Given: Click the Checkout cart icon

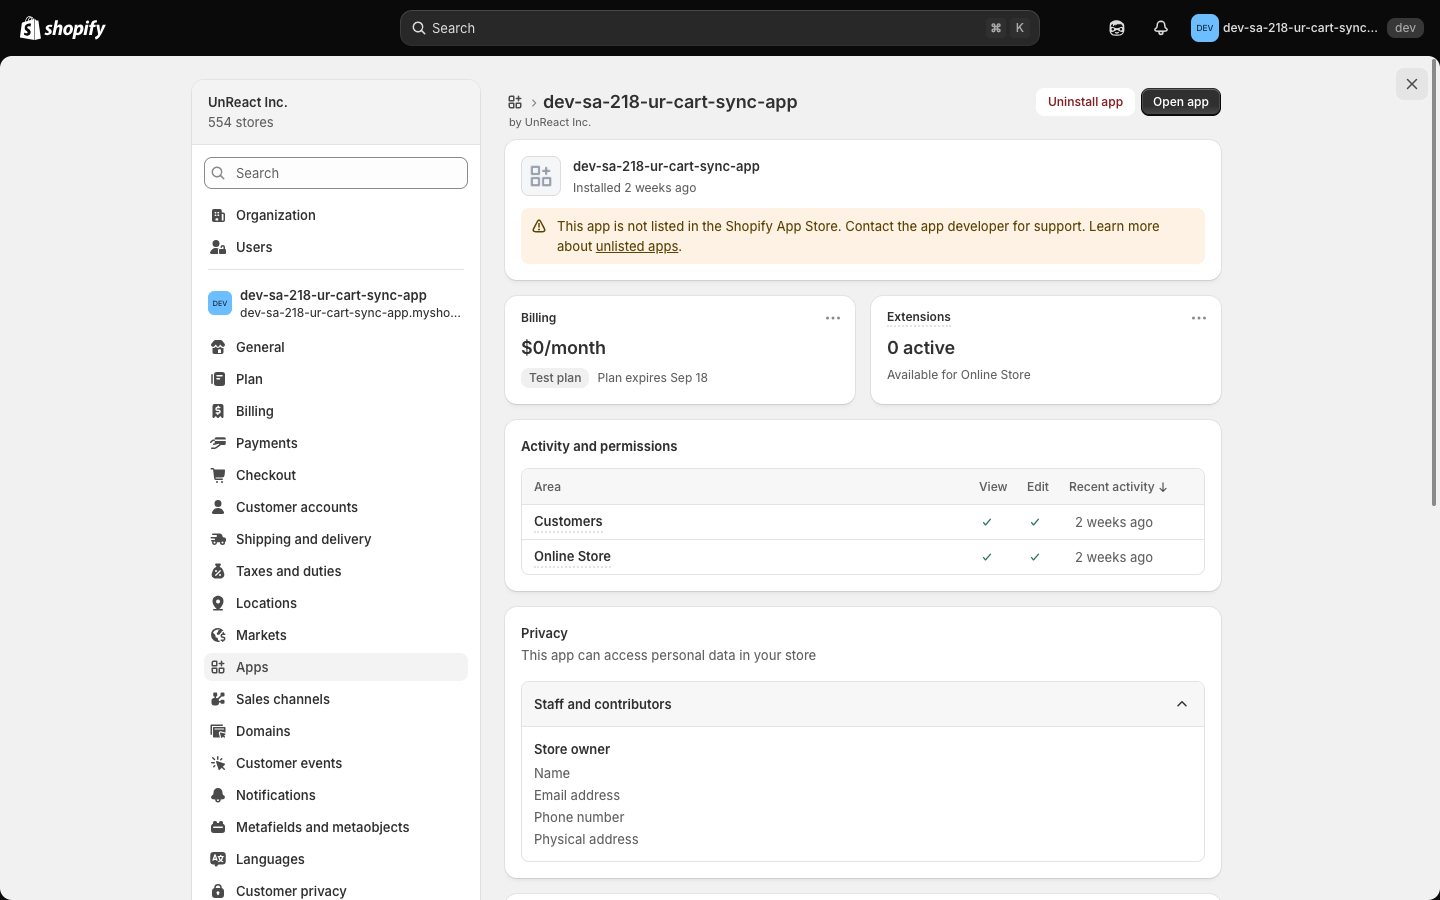Looking at the screenshot, I should [x=218, y=475].
